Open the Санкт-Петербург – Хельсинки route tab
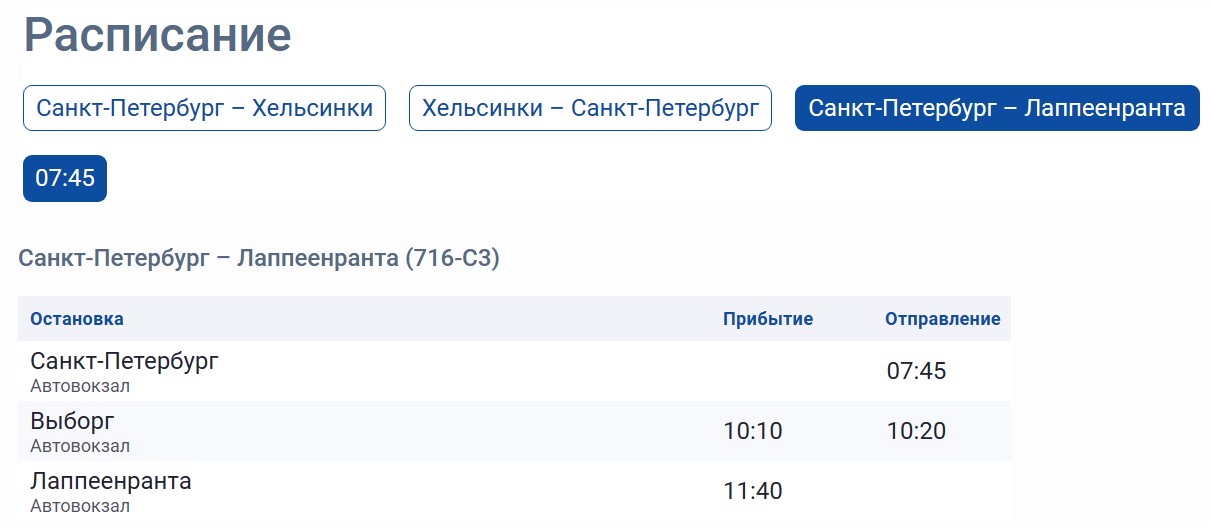This screenshot has width=1210, height=526. [x=204, y=108]
